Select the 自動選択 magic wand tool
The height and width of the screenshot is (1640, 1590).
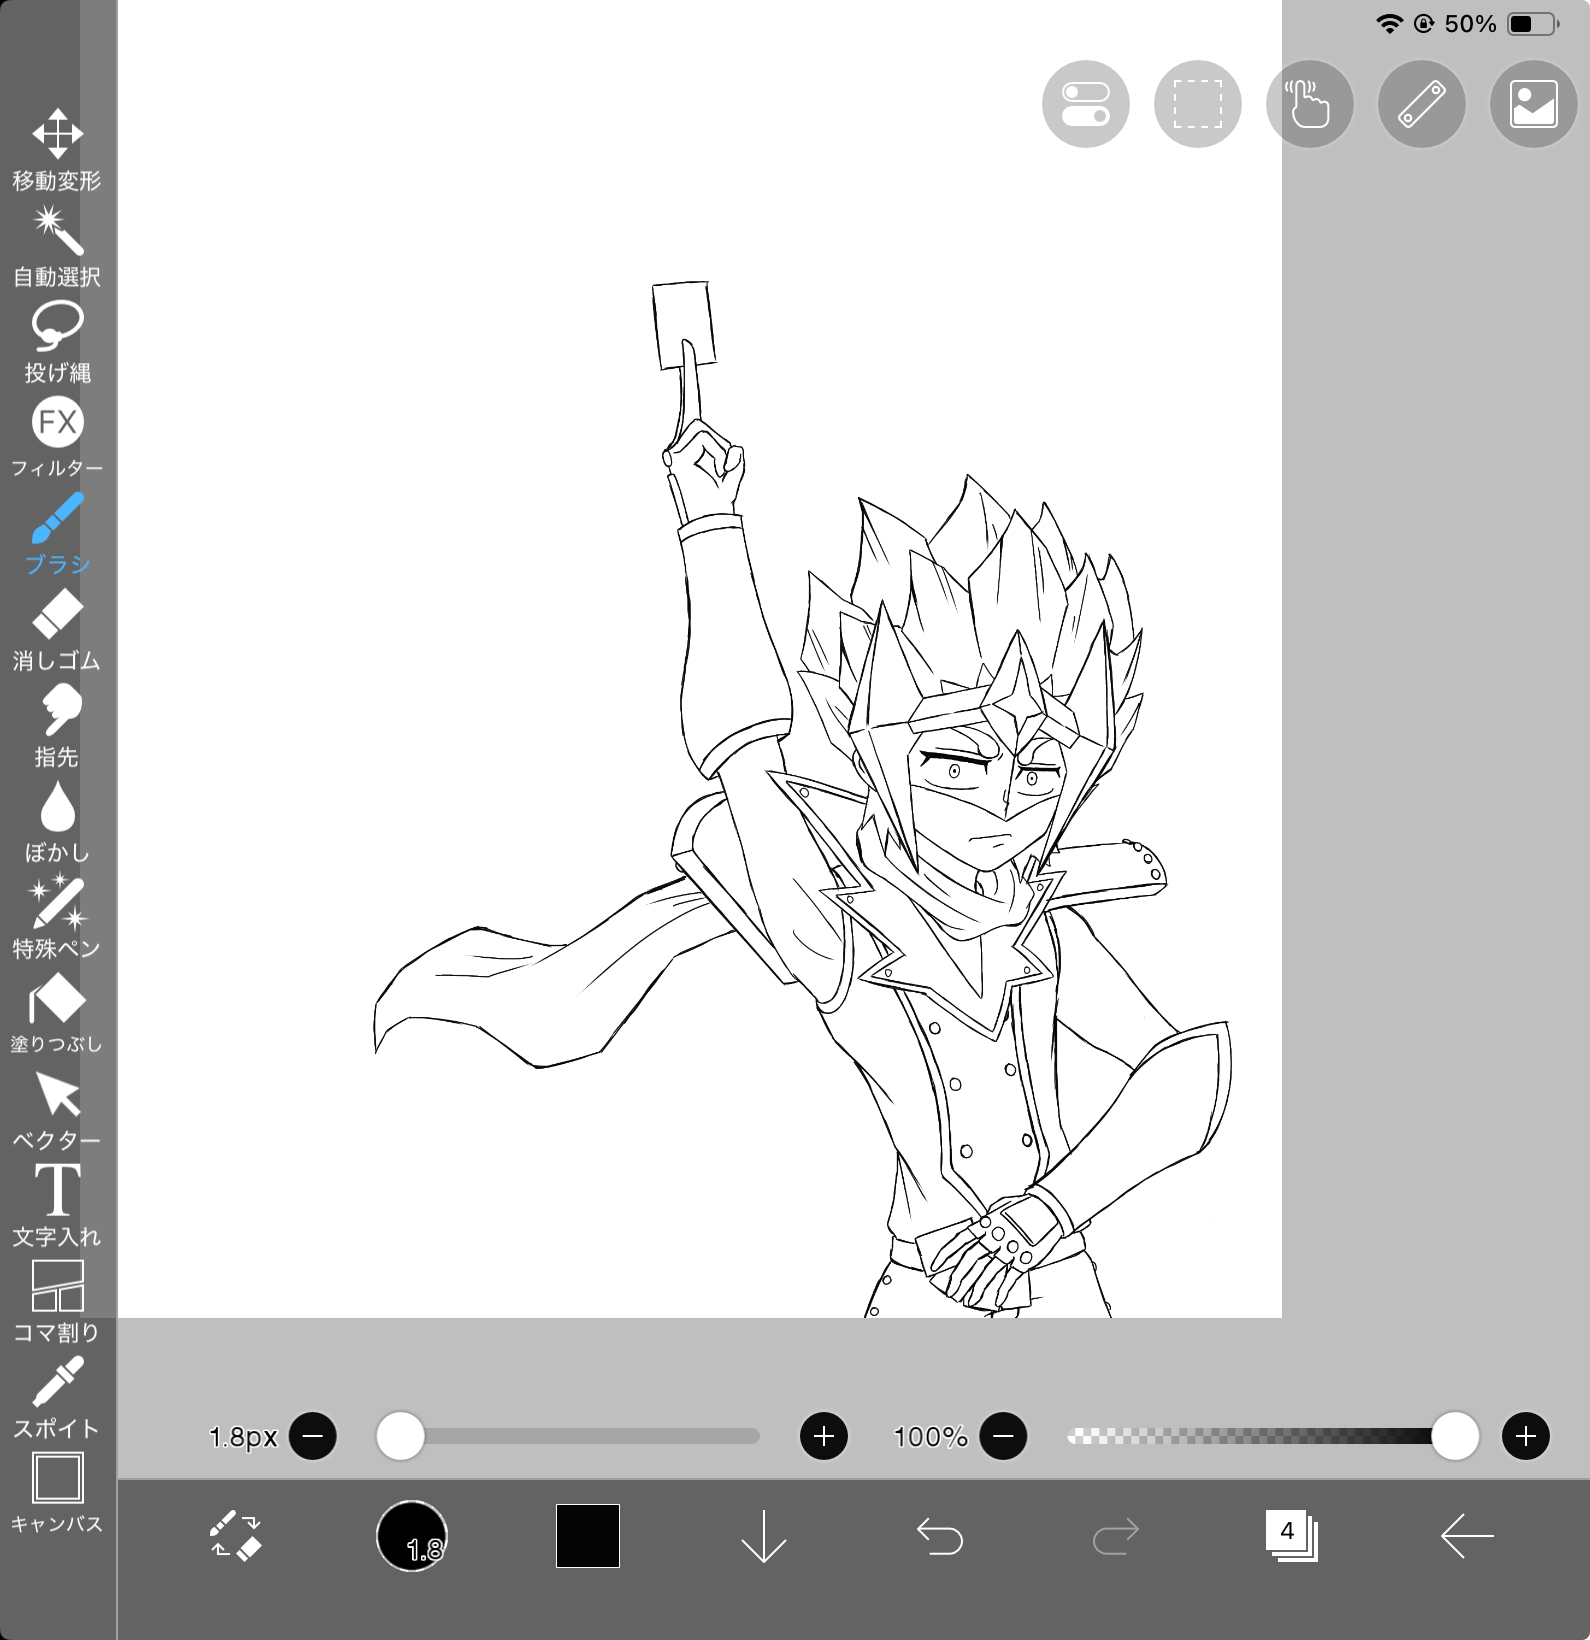pyautogui.click(x=57, y=247)
